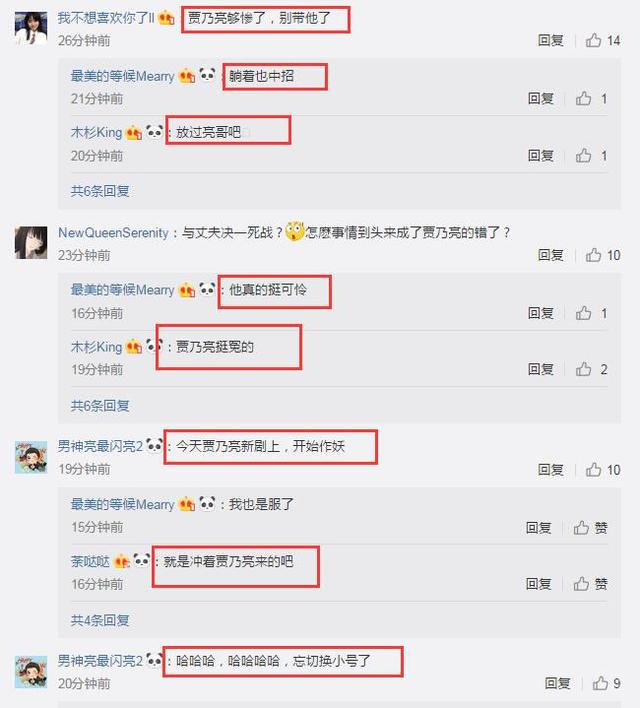Like the '忘切换小号了' comment
Screen dimensions: 640x708
click(x=606, y=683)
